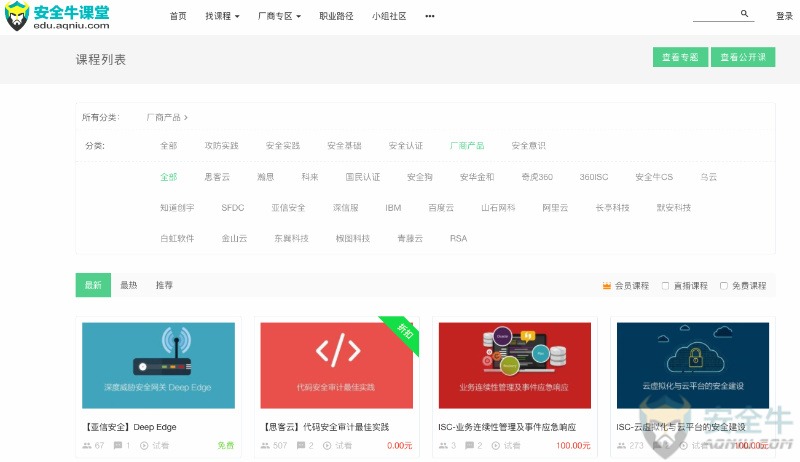
Task: Filter by vendor 百度云
Action: [x=441, y=208]
